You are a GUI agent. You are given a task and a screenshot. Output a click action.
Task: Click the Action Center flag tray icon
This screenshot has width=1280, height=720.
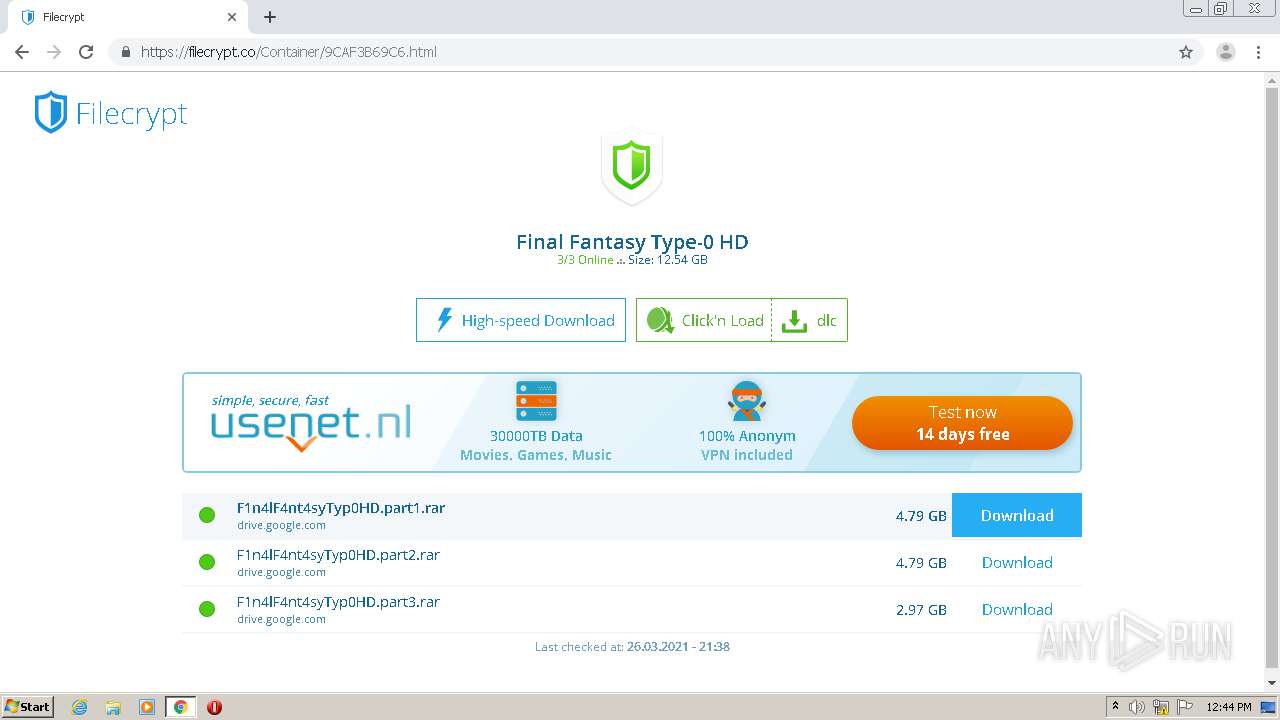click(x=1185, y=707)
